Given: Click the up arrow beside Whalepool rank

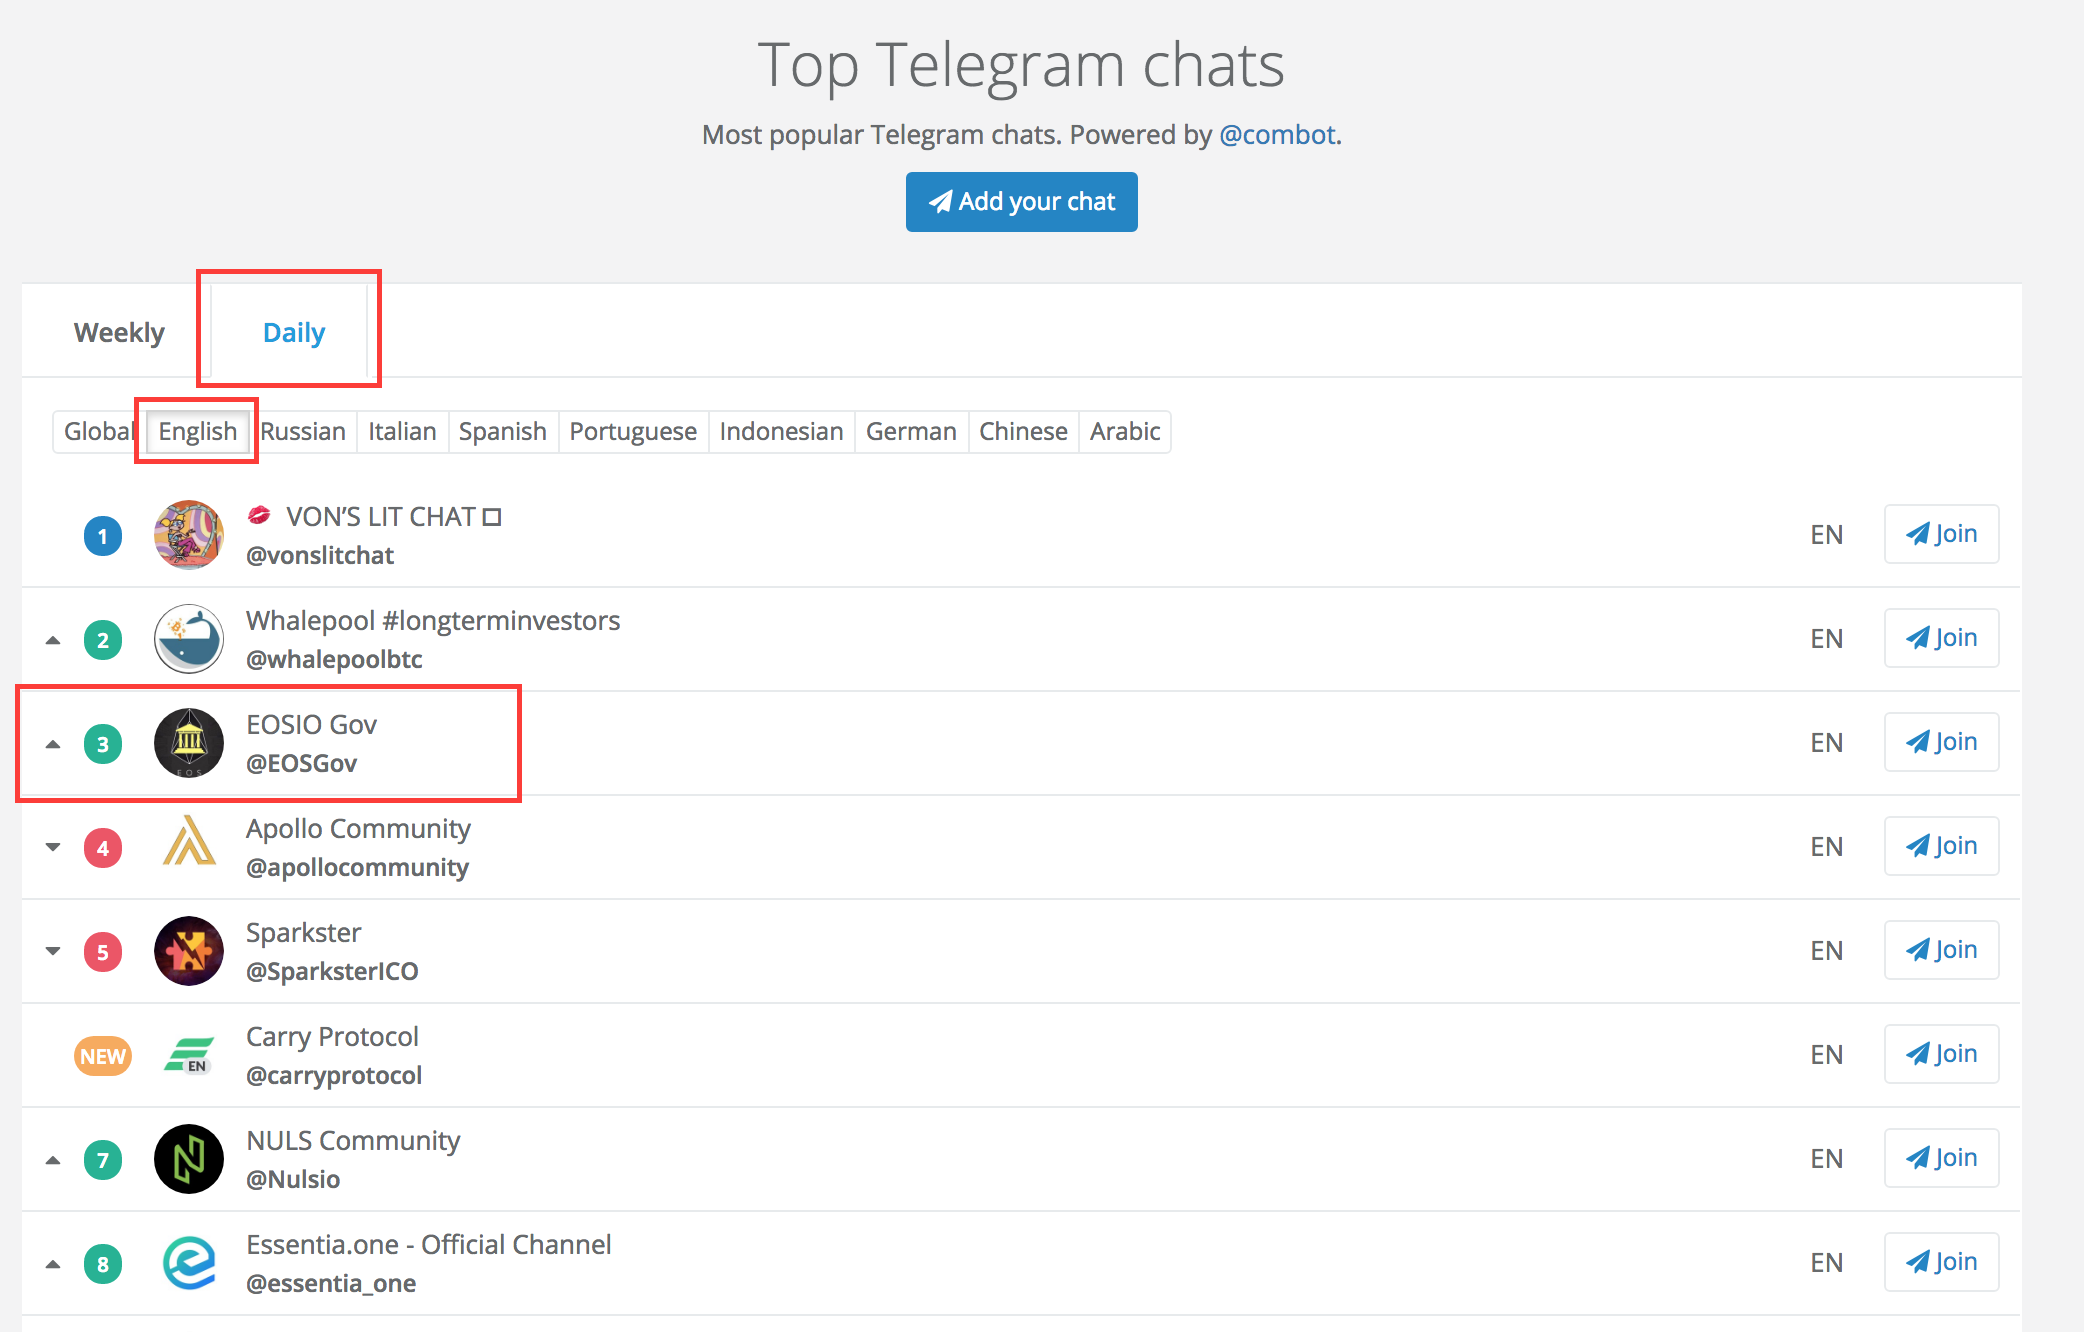Looking at the screenshot, I should (x=53, y=640).
